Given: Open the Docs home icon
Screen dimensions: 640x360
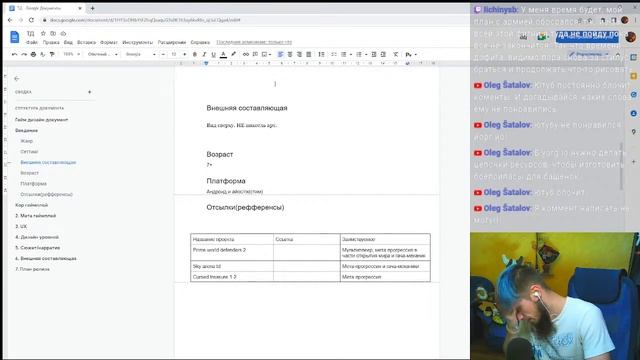Looking at the screenshot, I should pyautogui.click(x=15, y=37).
